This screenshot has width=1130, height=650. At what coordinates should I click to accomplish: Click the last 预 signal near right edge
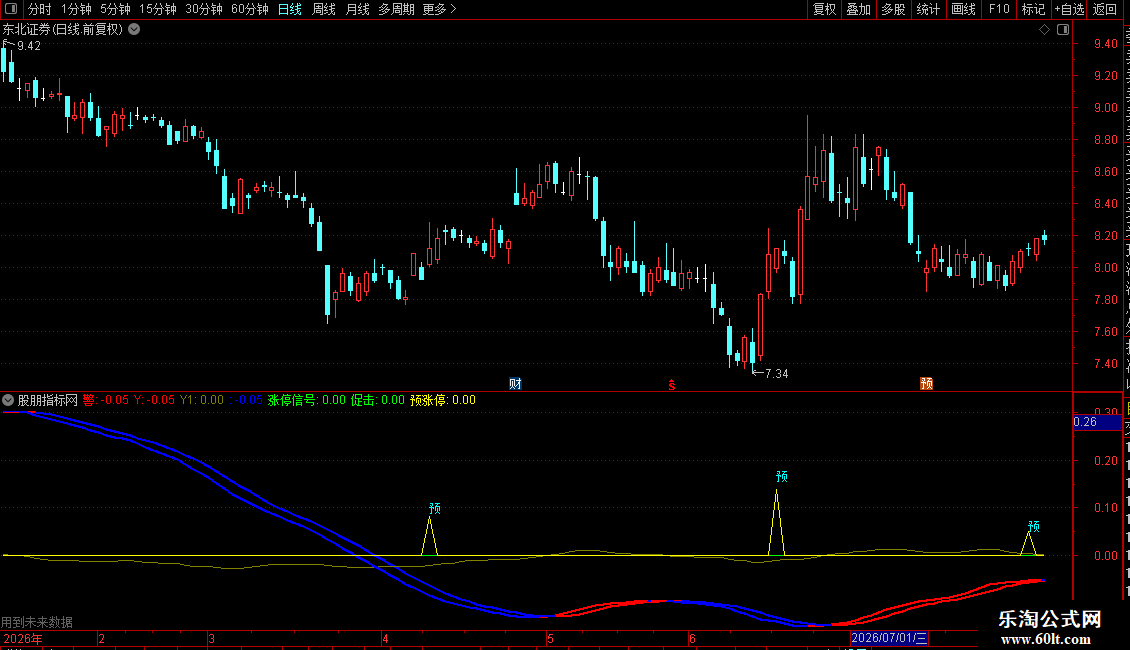click(1033, 527)
